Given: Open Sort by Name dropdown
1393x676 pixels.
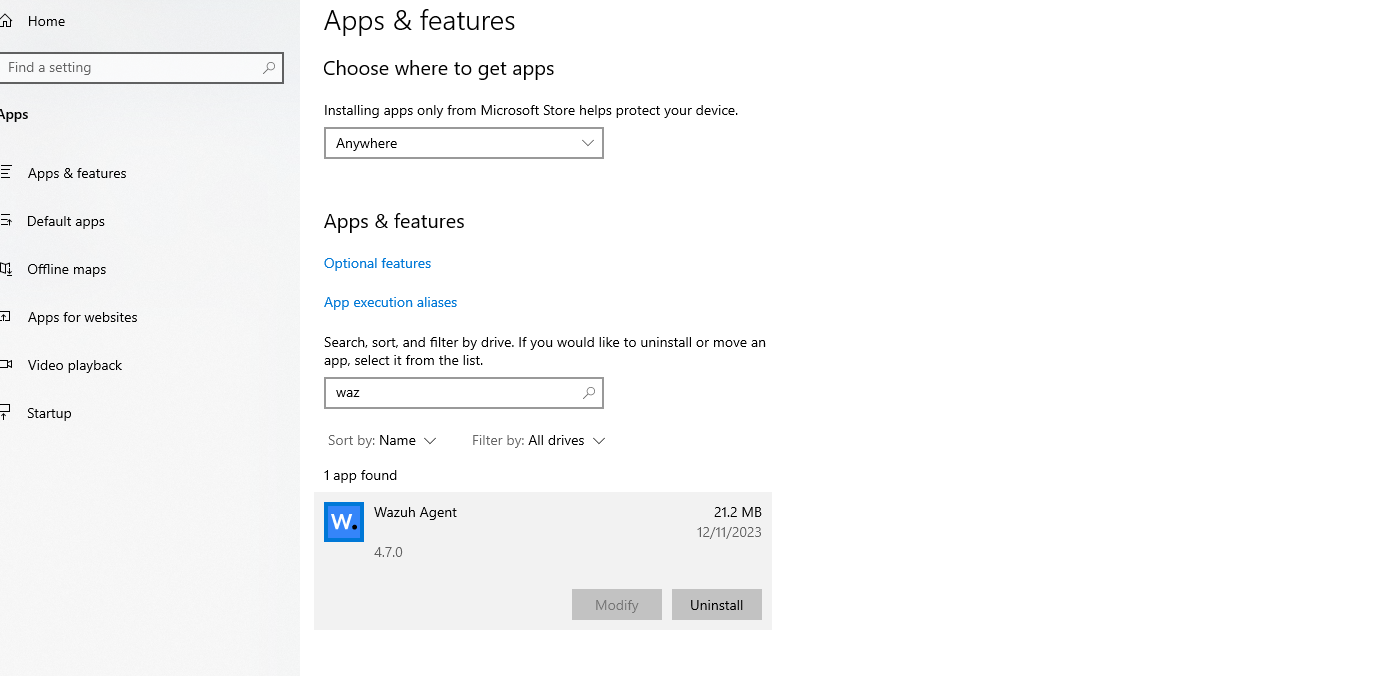Looking at the screenshot, I should click(x=383, y=441).
